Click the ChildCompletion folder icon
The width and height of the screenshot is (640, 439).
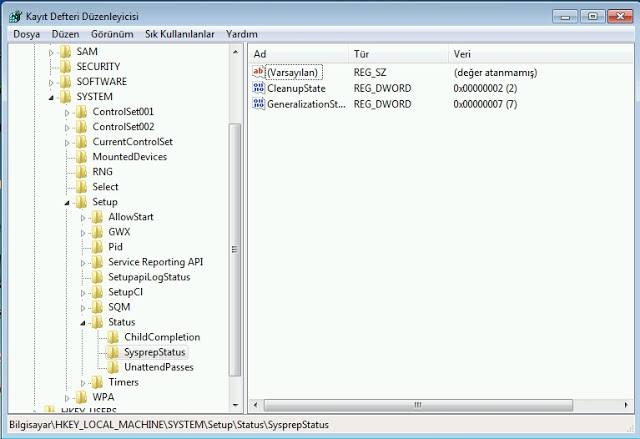click(x=114, y=337)
